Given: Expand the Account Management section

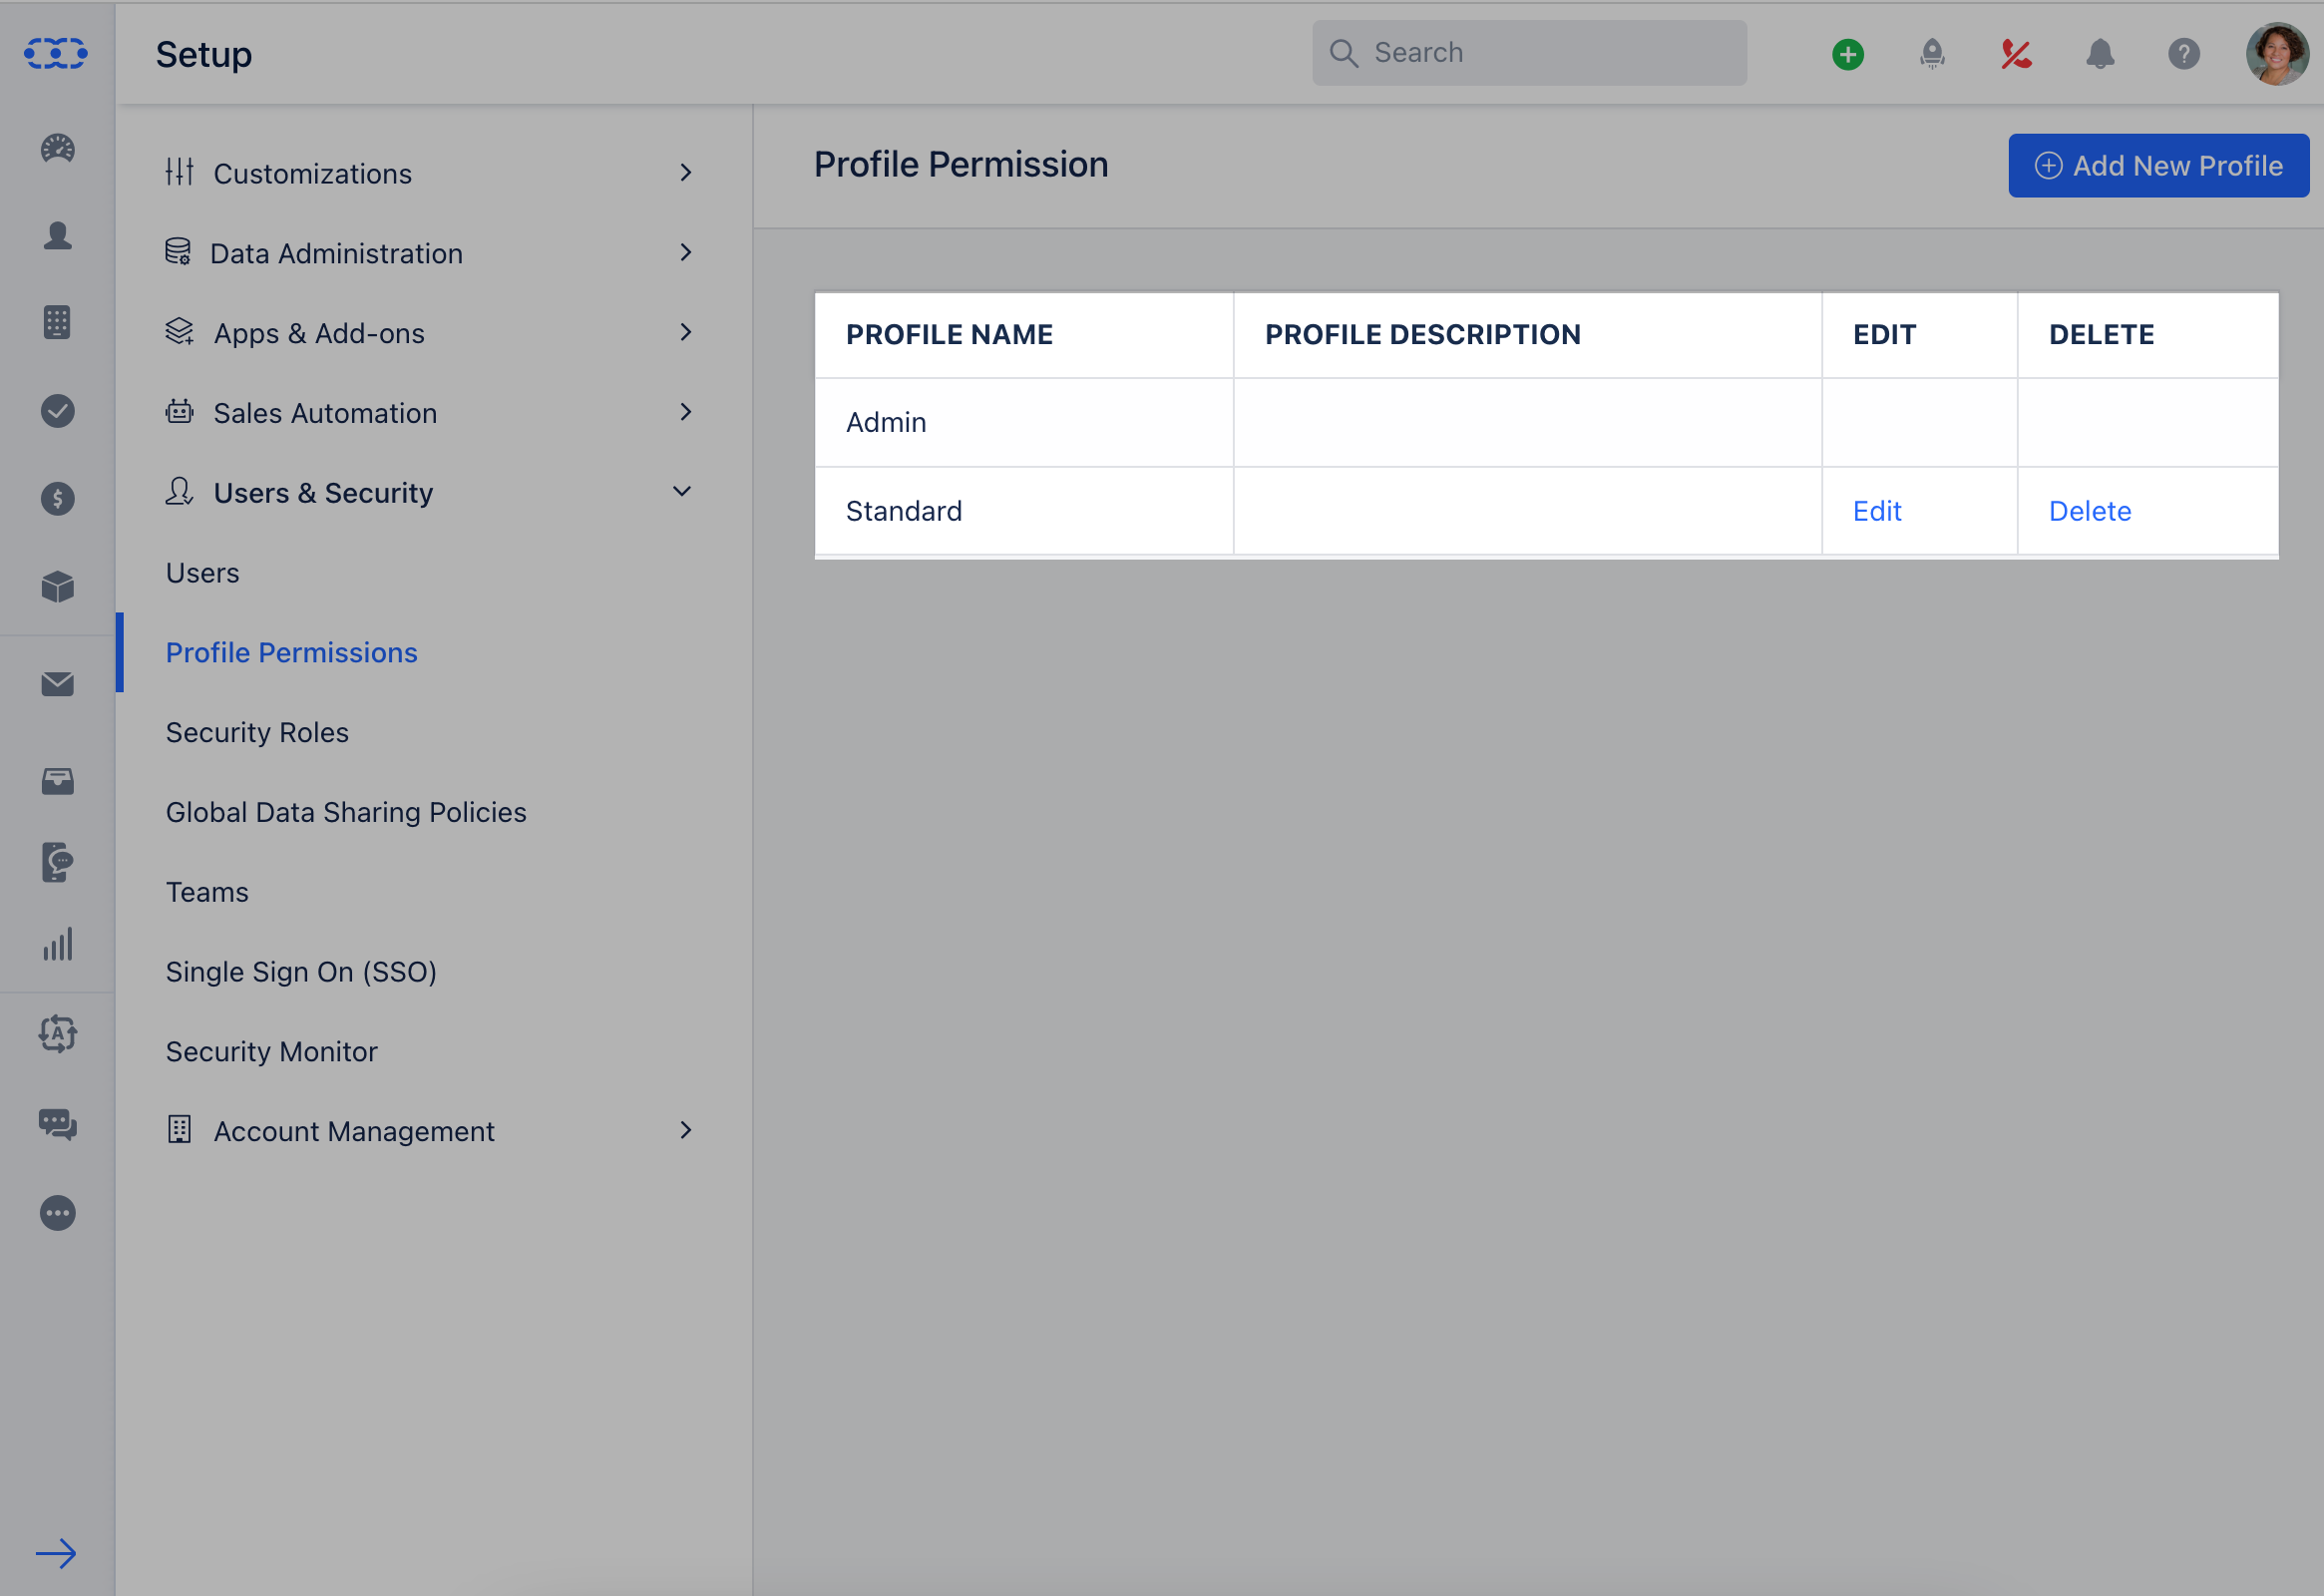Looking at the screenshot, I should (x=430, y=1131).
